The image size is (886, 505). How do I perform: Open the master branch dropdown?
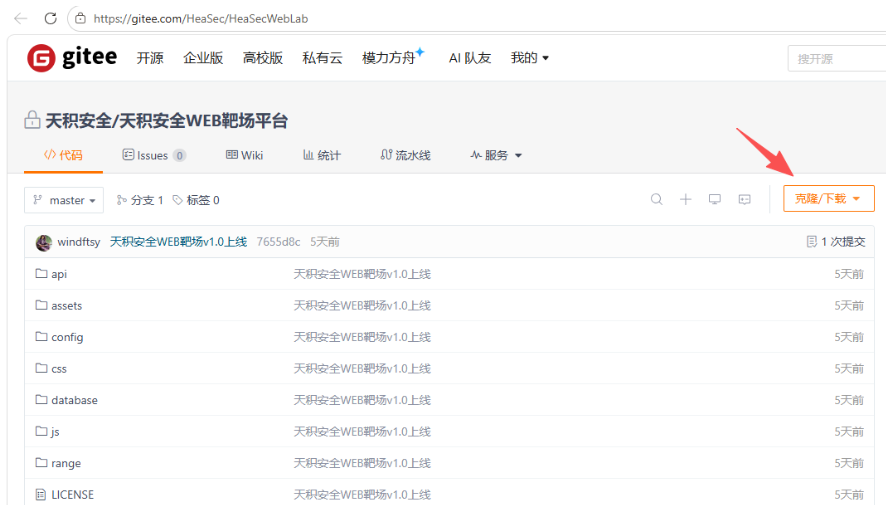coord(64,200)
